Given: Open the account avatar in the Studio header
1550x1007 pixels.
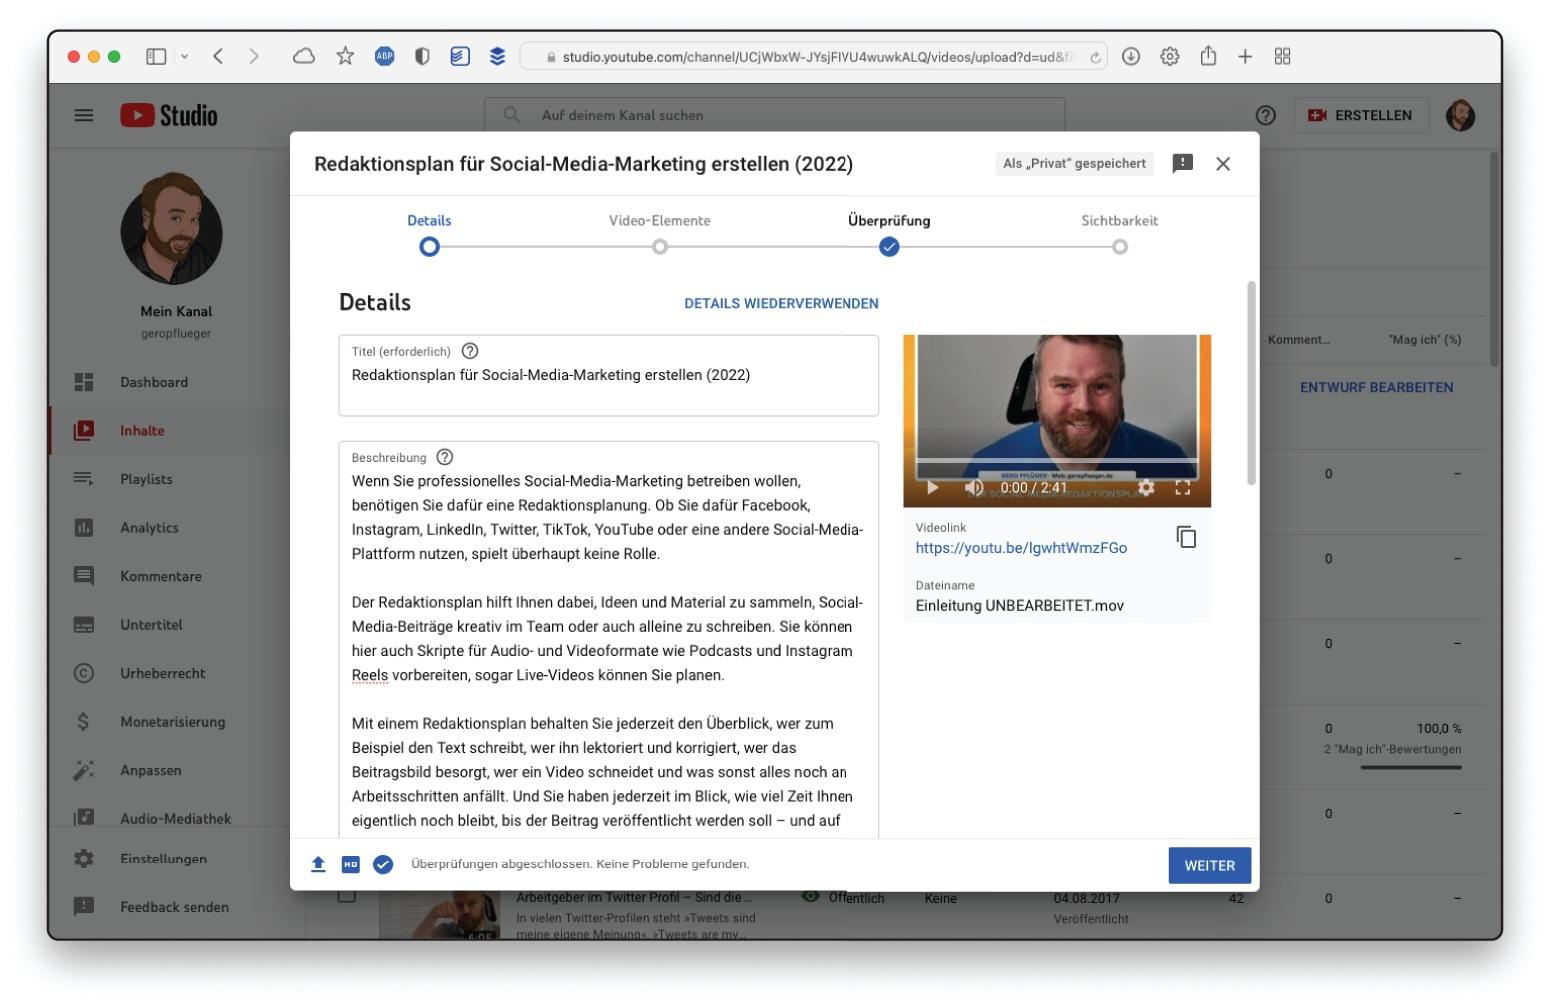Looking at the screenshot, I should point(1460,115).
